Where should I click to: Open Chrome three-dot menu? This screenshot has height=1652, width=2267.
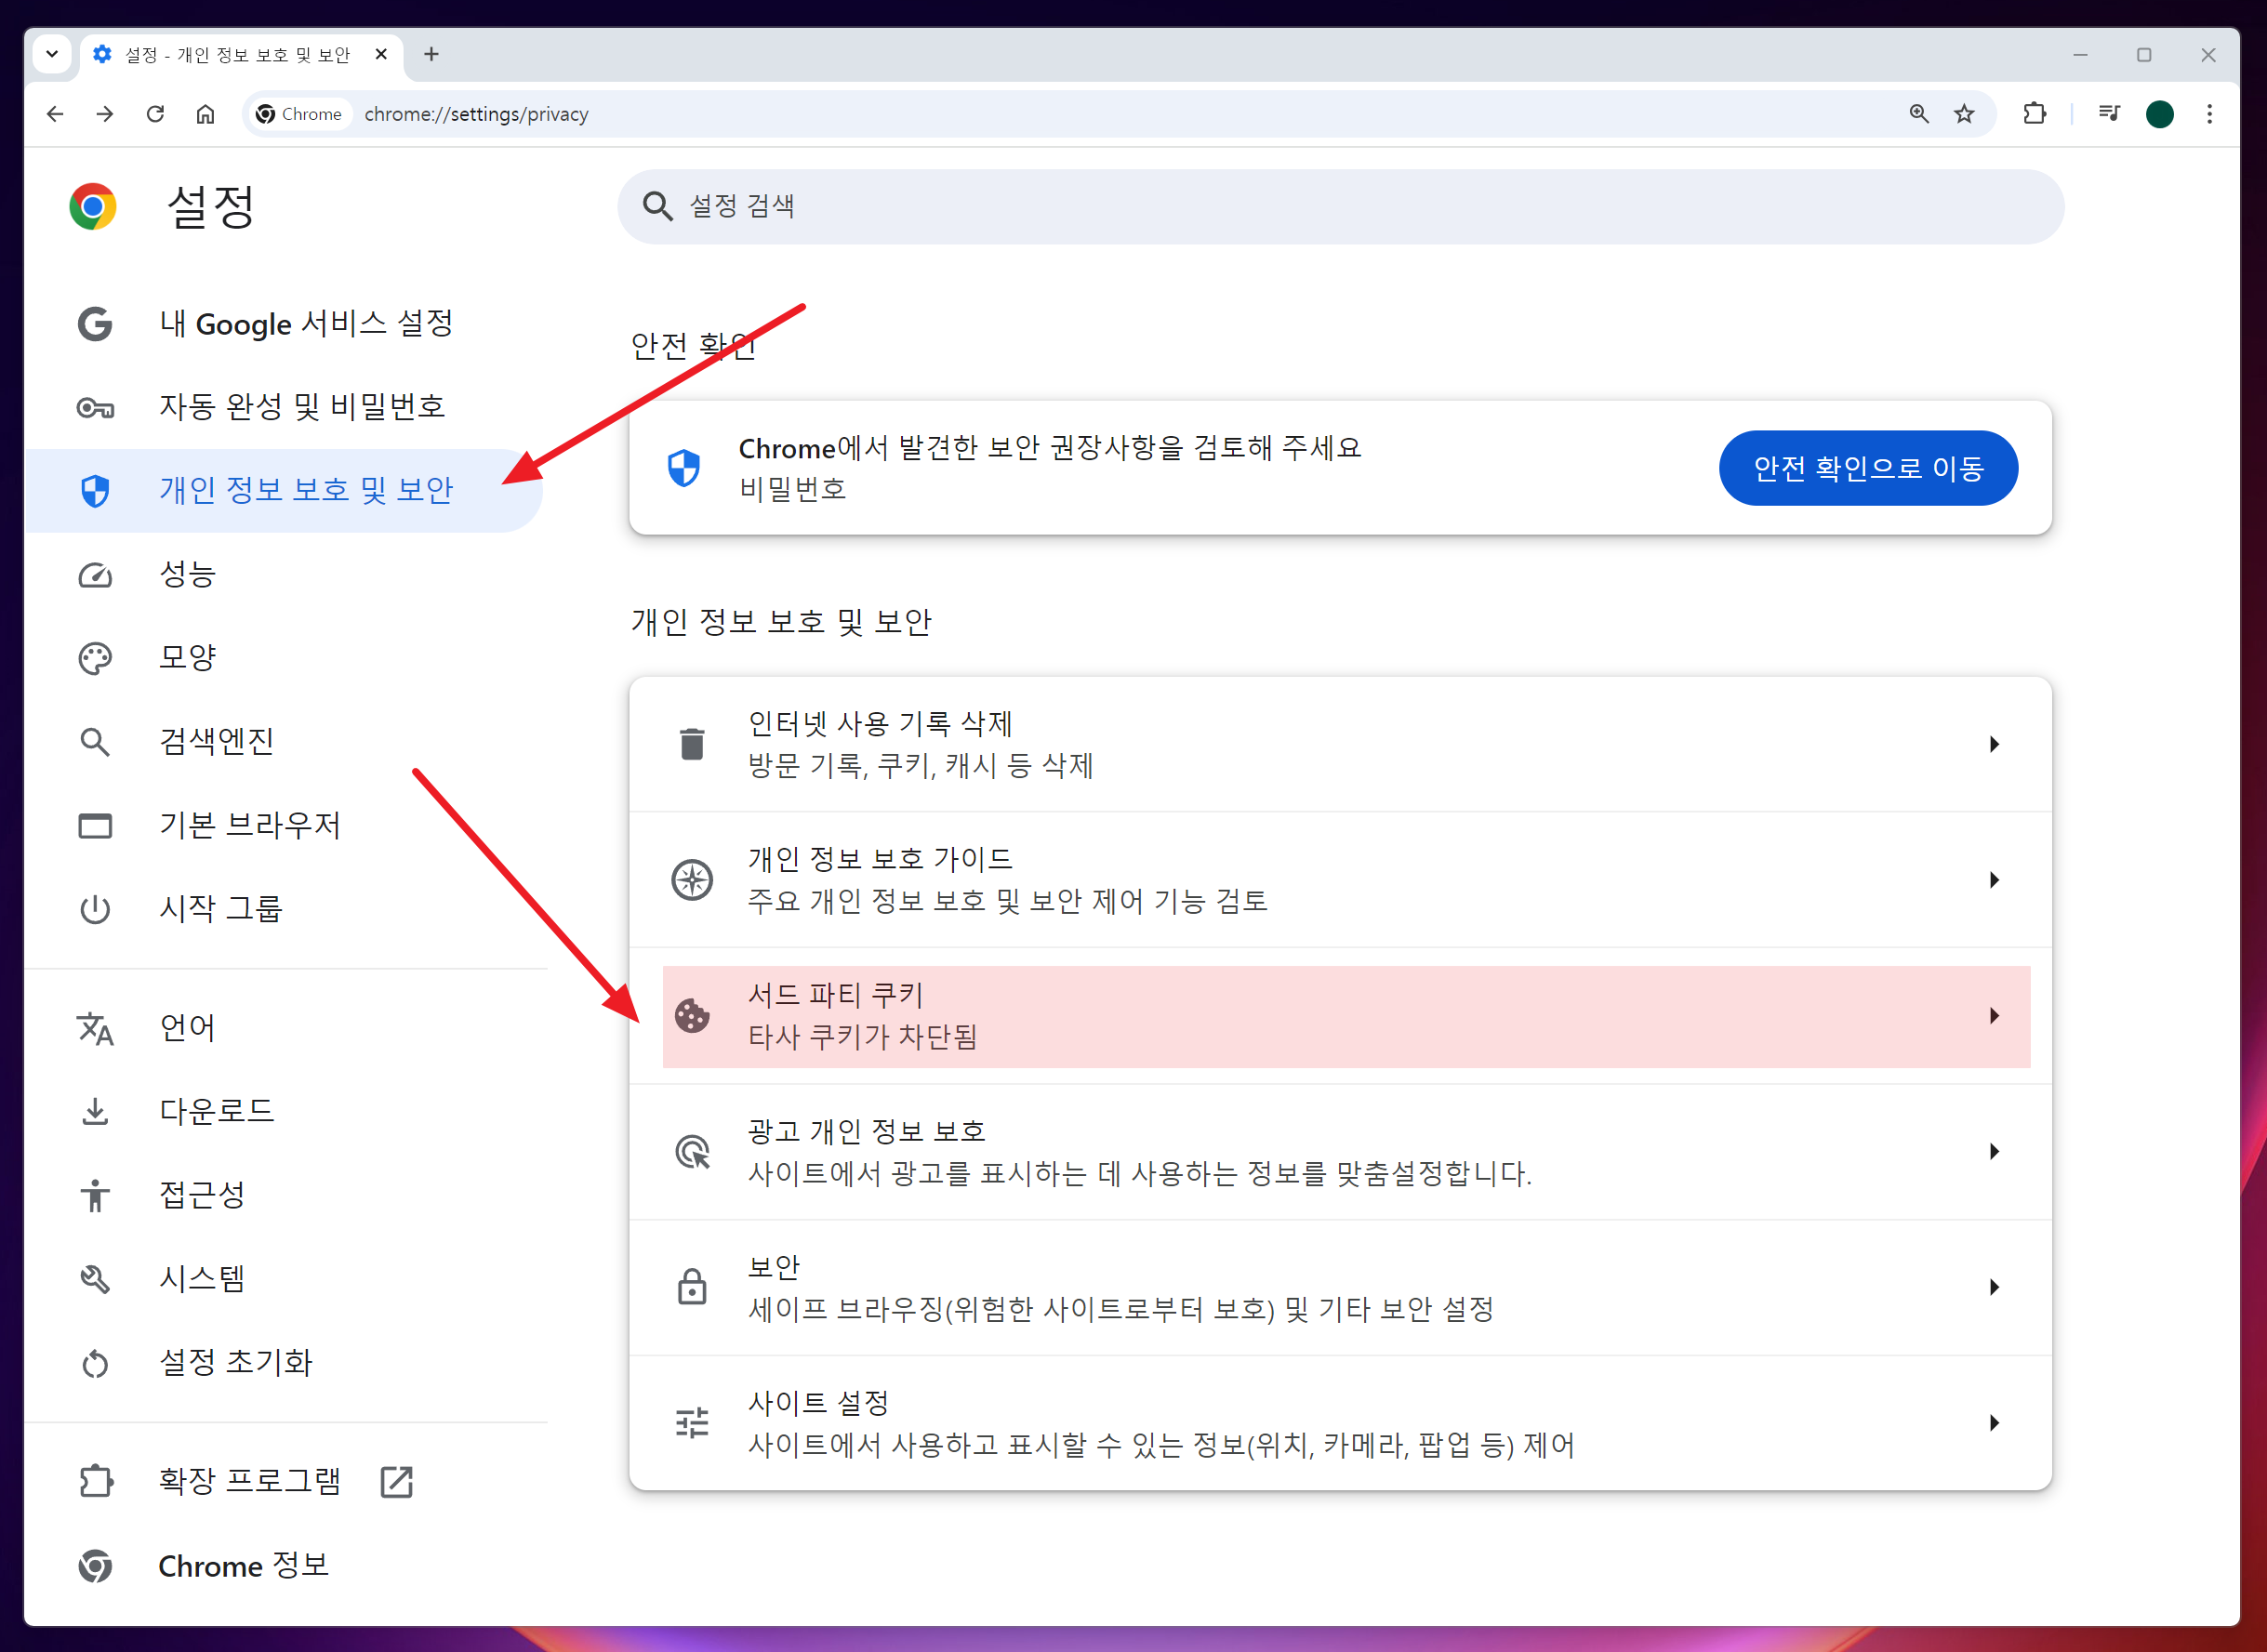point(2209,114)
